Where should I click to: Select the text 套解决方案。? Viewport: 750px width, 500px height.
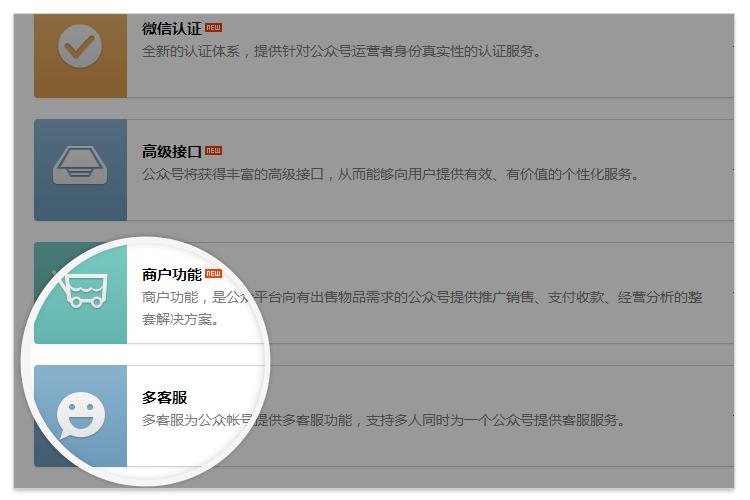pyautogui.click(x=180, y=319)
